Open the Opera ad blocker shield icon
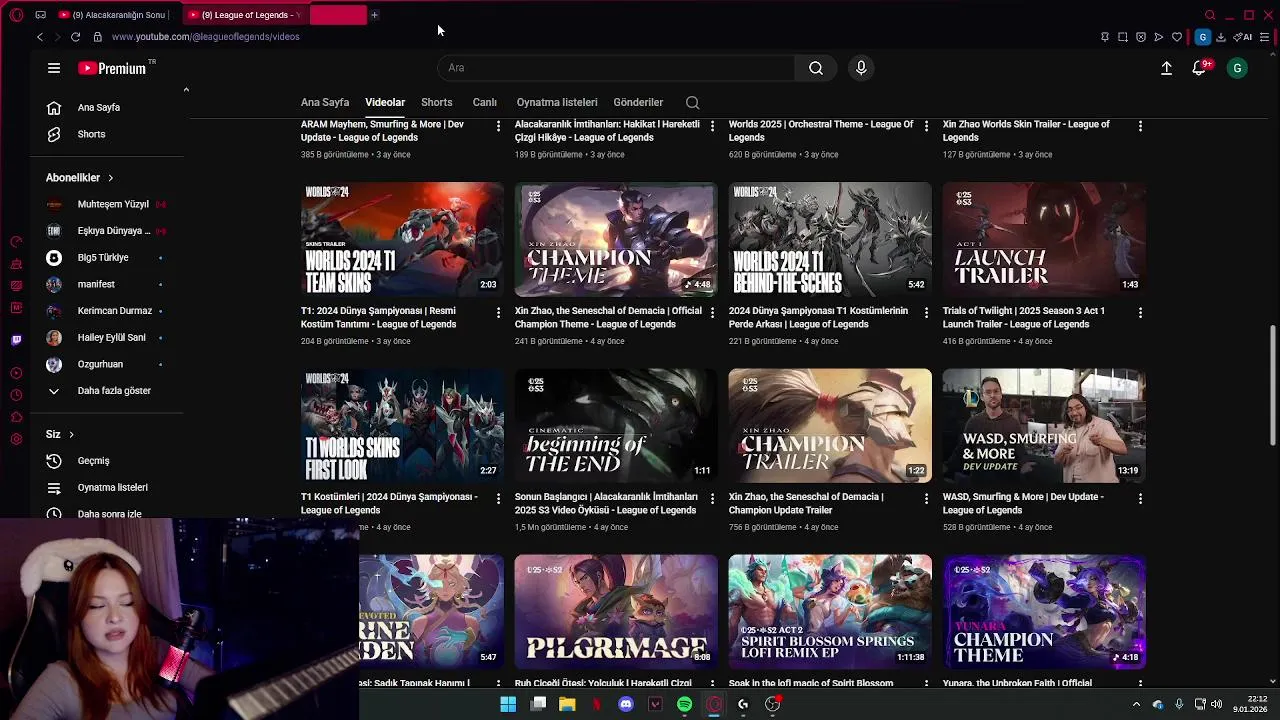 coord(1141,37)
